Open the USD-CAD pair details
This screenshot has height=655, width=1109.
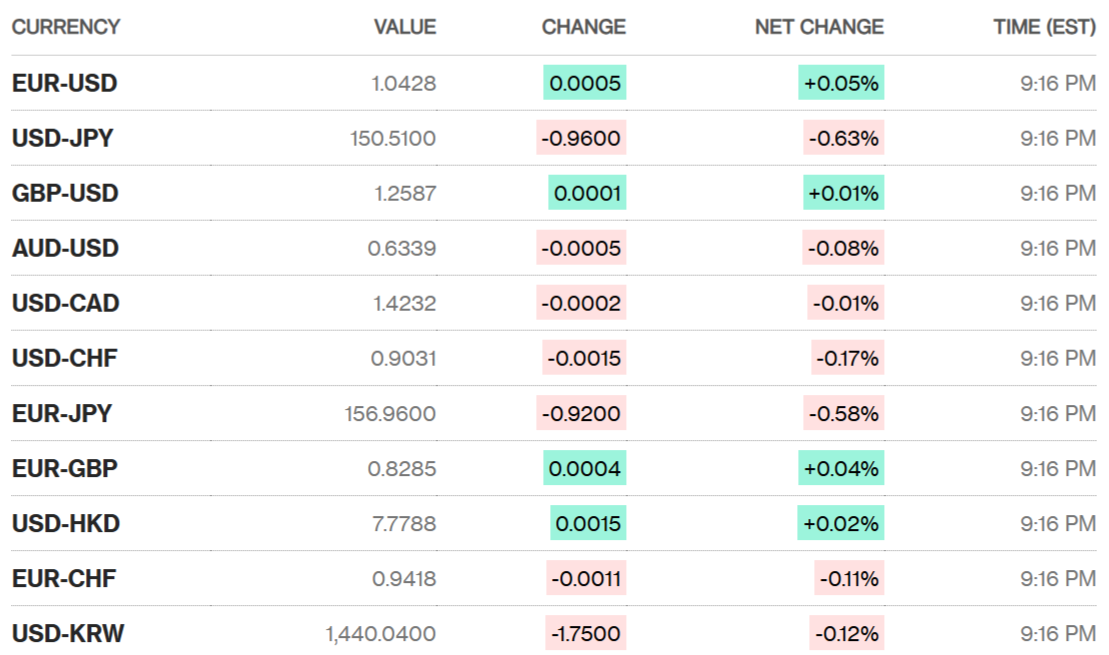pos(66,303)
